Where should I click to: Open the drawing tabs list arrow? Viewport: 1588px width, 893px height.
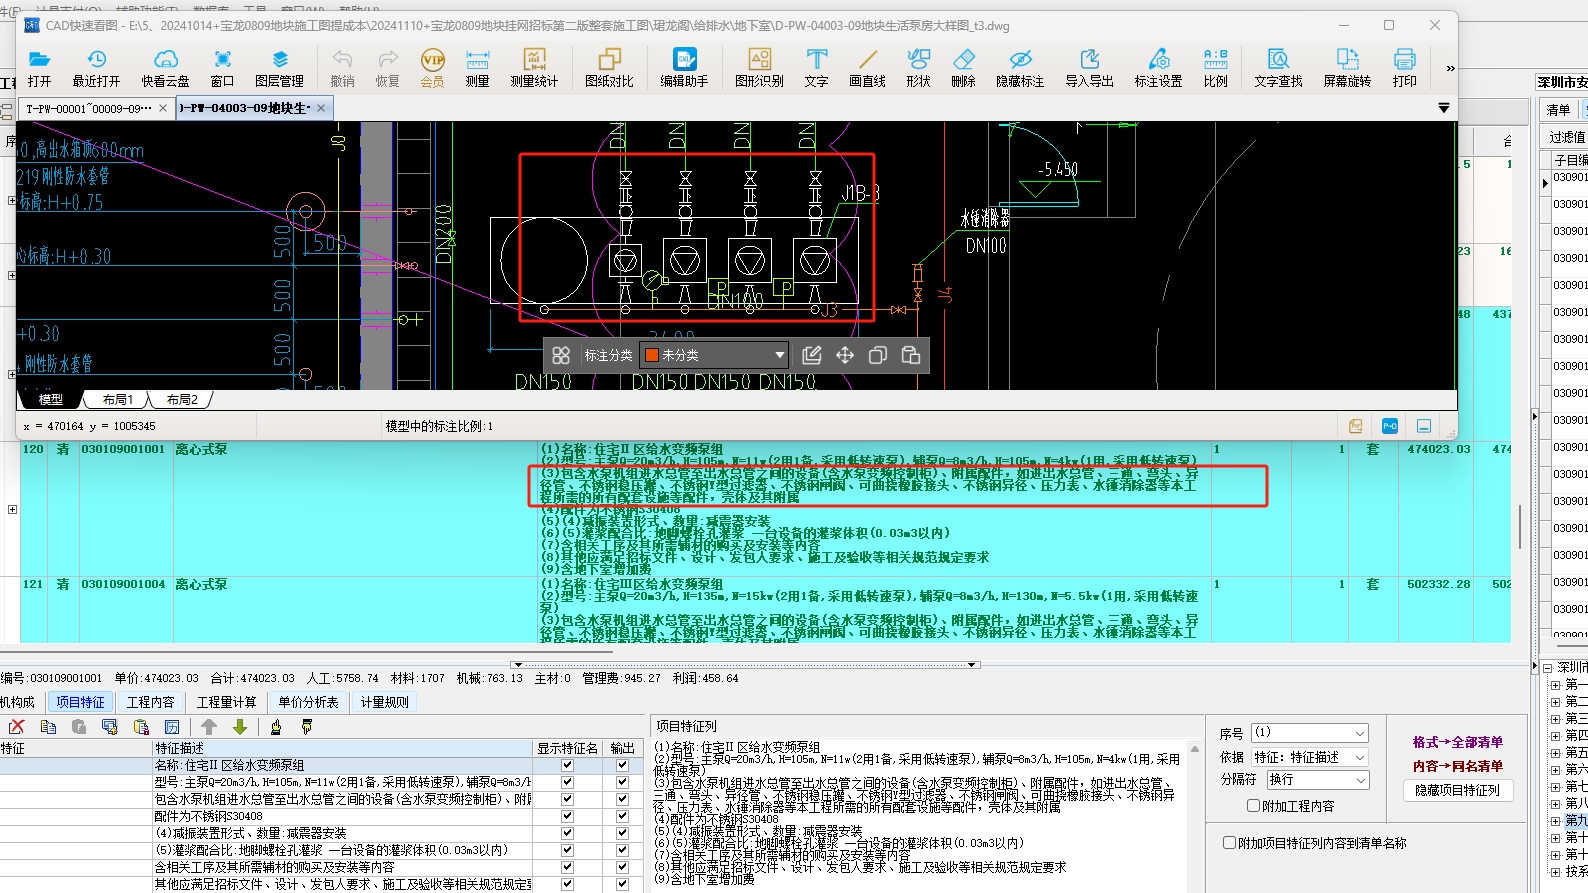1444,108
